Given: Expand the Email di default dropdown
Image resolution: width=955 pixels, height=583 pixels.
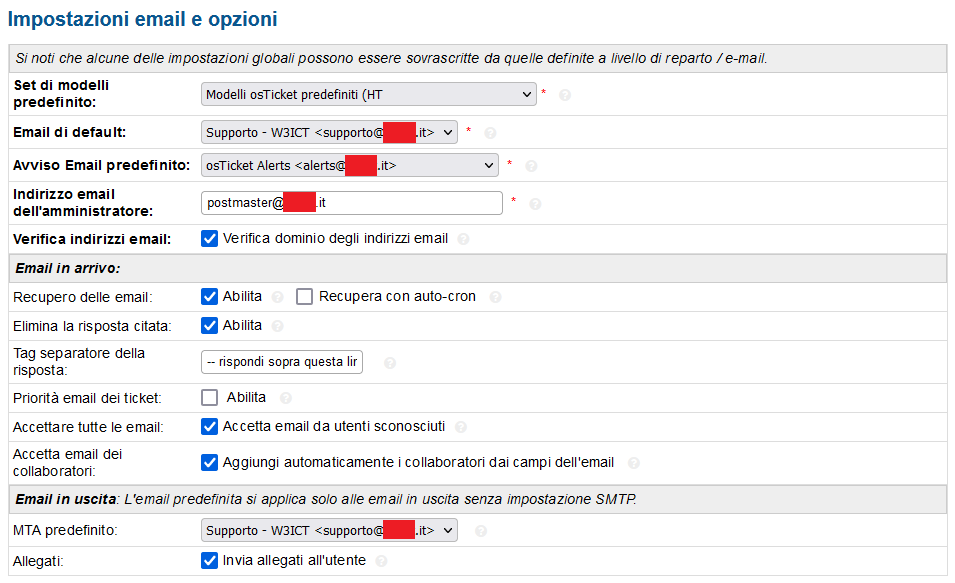Looking at the screenshot, I should pos(329,132).
